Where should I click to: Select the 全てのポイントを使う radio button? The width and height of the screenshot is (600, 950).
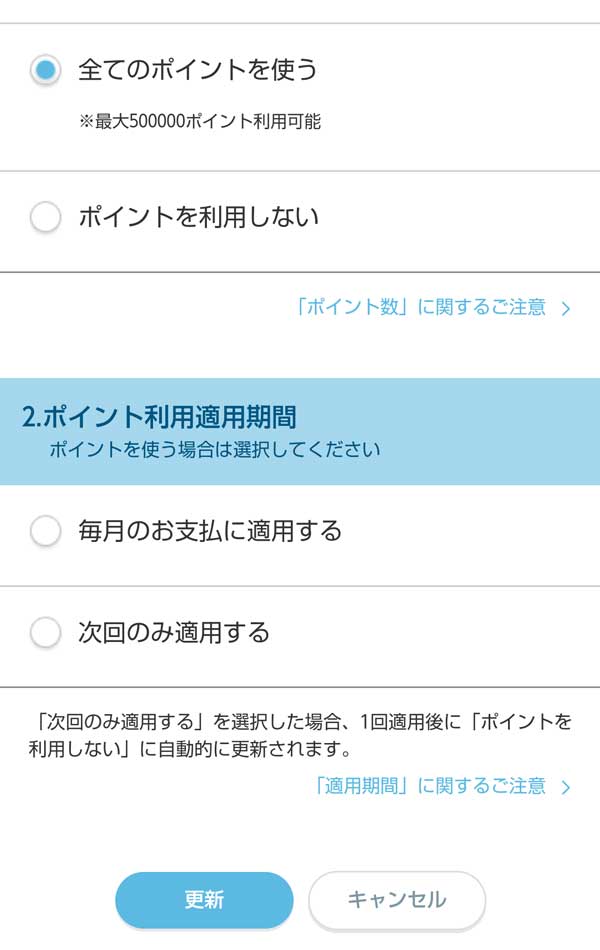[45, 70]
